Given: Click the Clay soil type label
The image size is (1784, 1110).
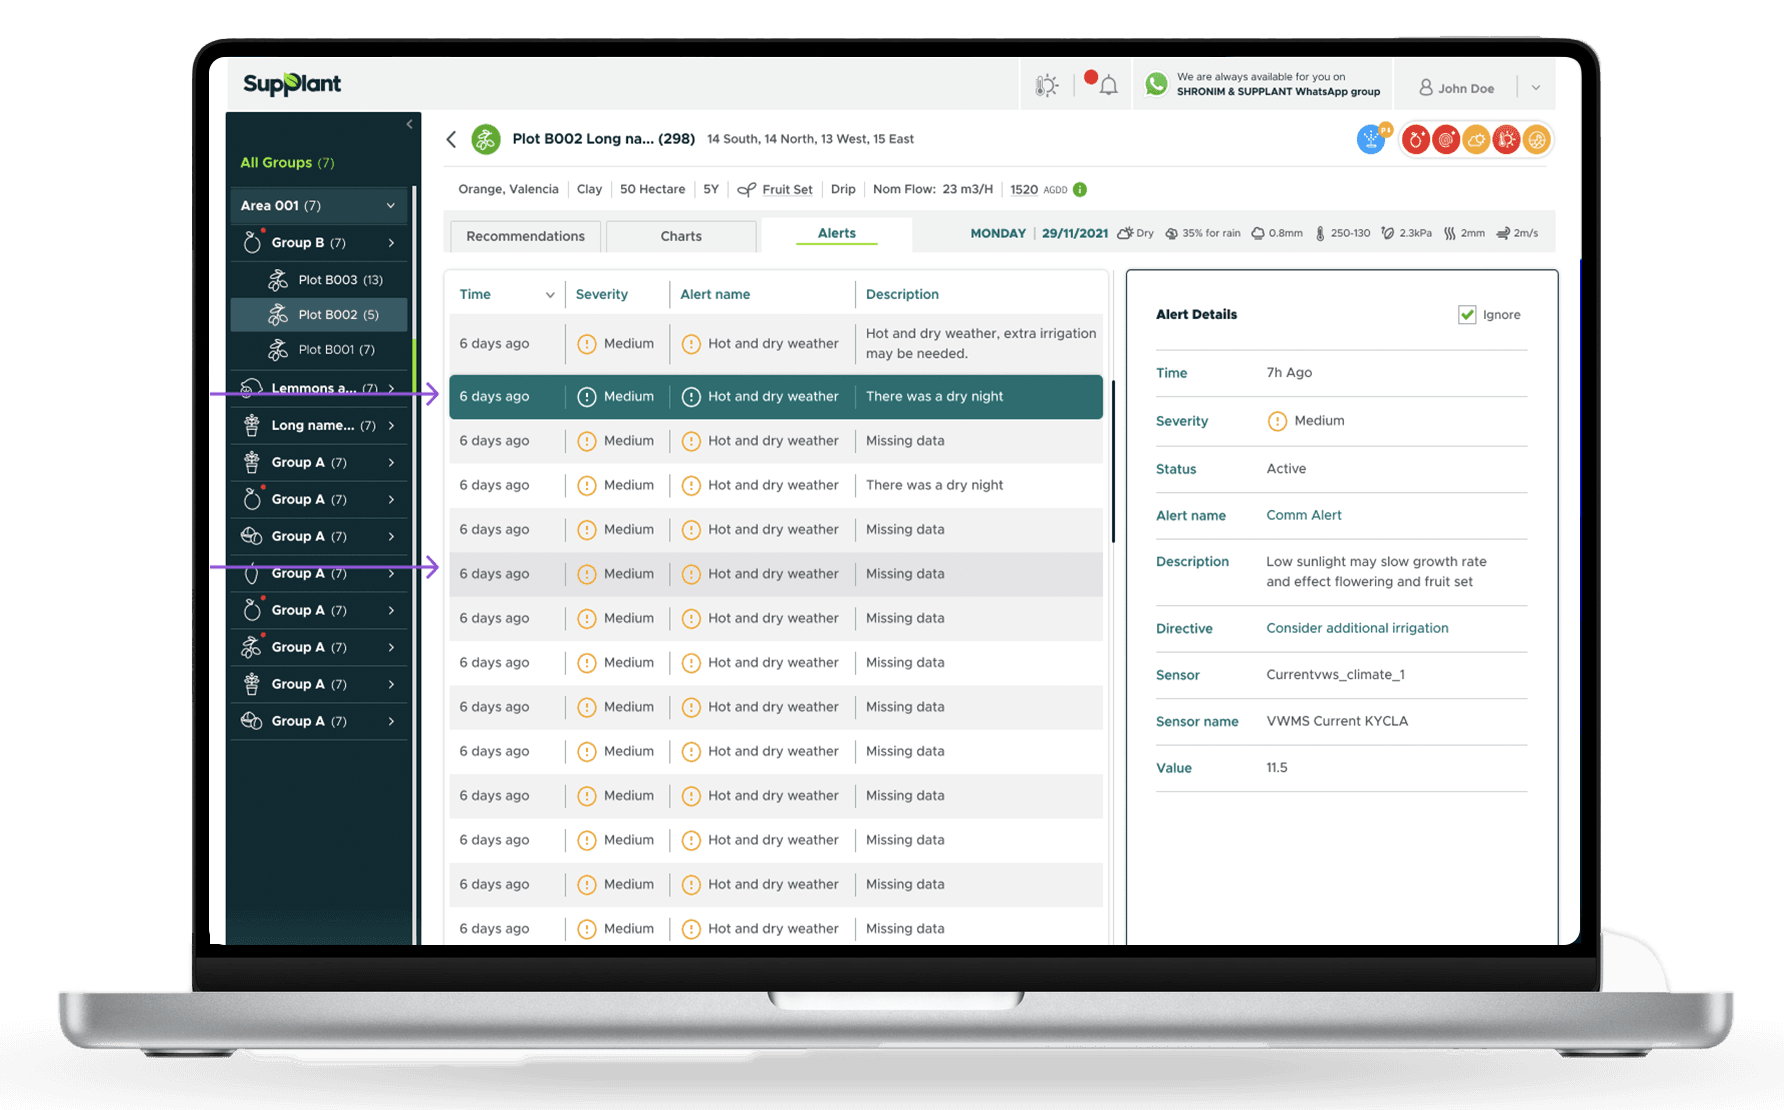Looking at the screenshot, I should pos(589,189).
